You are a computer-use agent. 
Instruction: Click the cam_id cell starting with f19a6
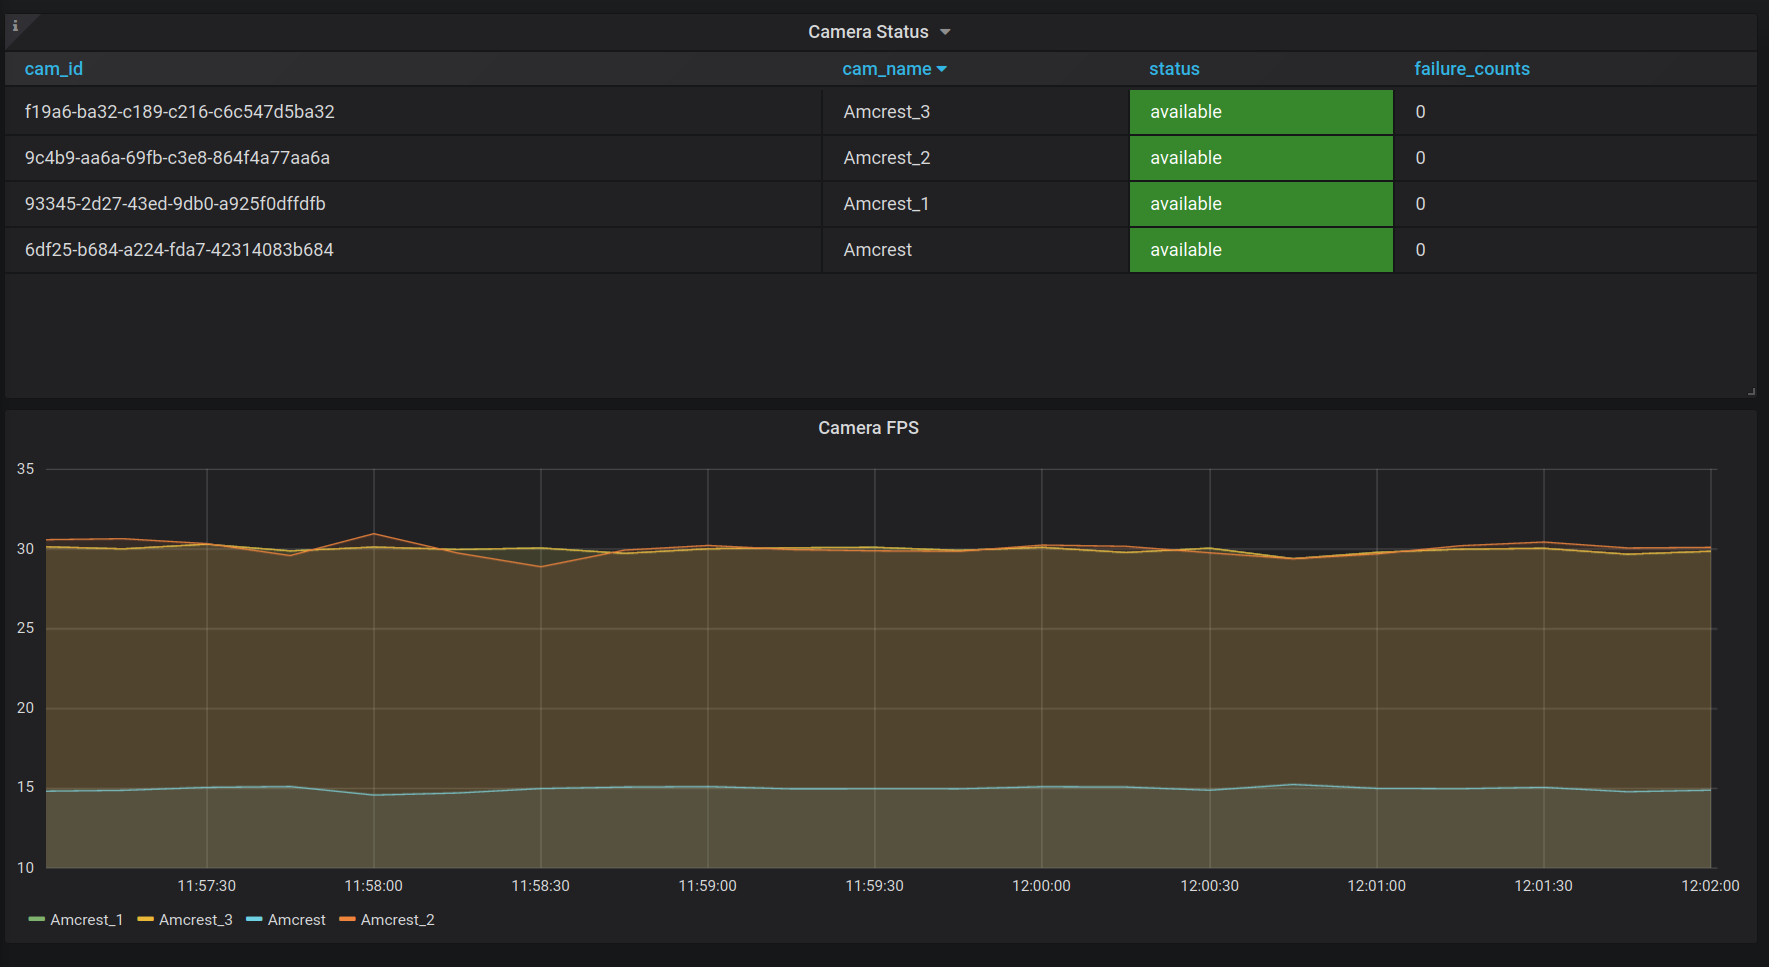pyautogui.click(x=180, y=112)
